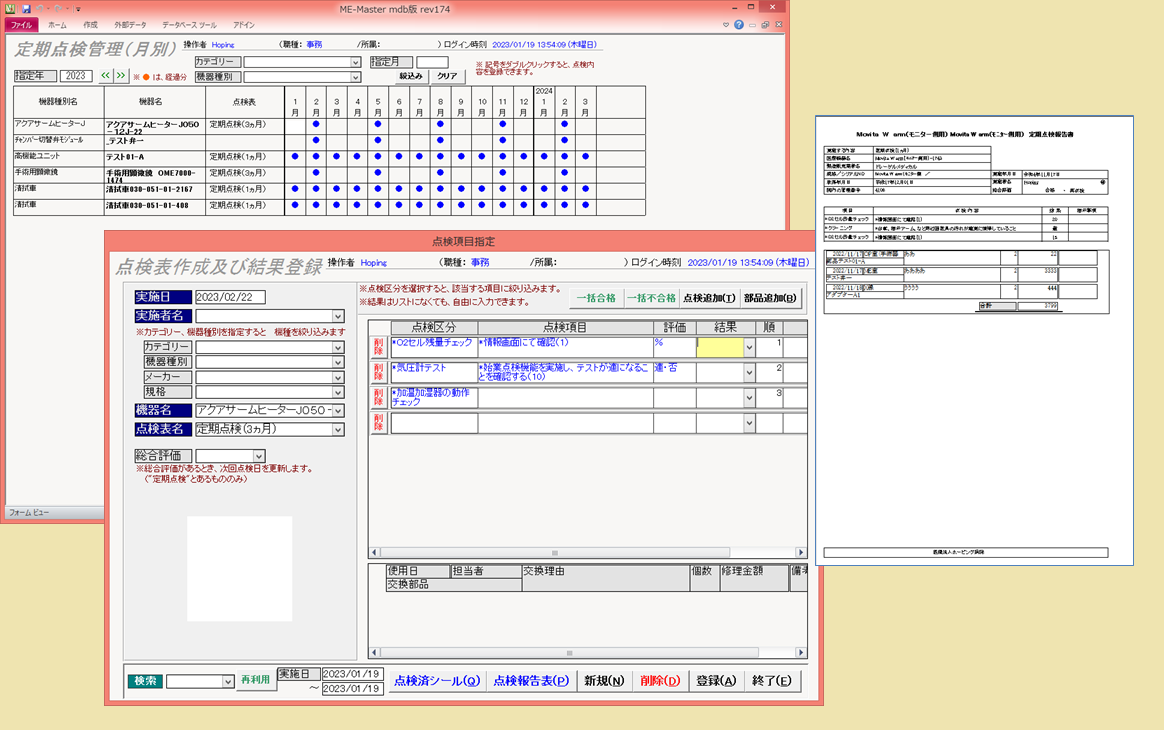
Task: Expand the 実施者名 dropdown
Action: pyautogui.click(x=338, y=316)
